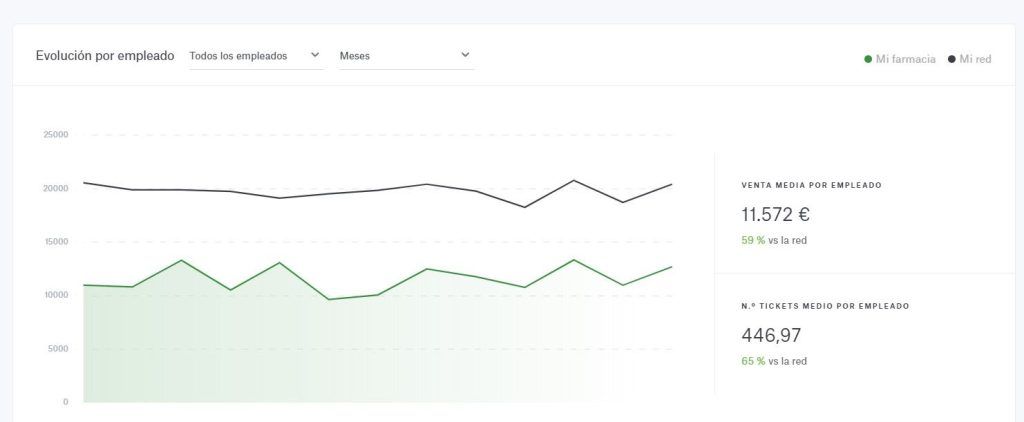Viewport: 1024px width, 422px height.
Task: Toggle the Mi red legend series
Action: 970,59
